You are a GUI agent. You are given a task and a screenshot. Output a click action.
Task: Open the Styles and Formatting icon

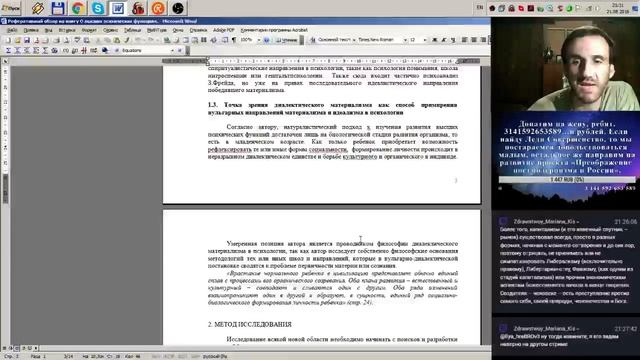[313, 40]
